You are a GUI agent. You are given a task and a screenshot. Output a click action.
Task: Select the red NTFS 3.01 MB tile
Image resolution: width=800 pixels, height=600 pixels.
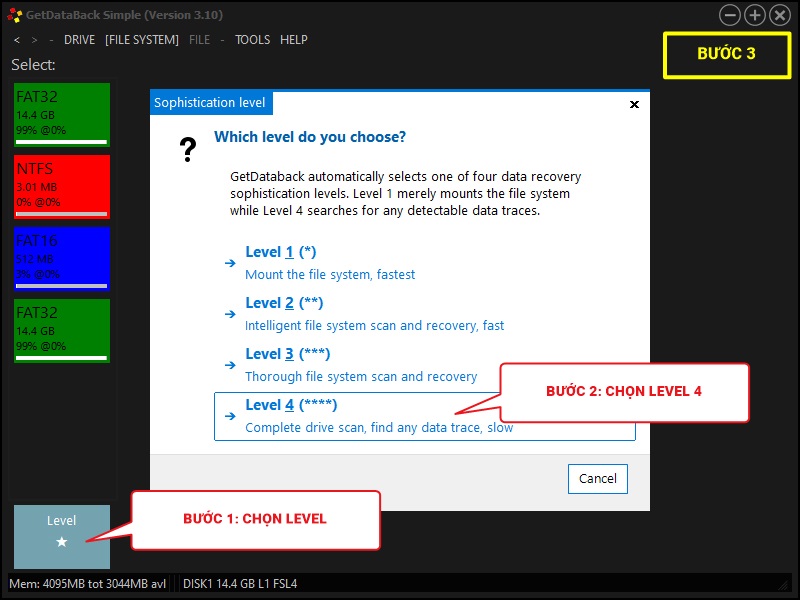62,187
